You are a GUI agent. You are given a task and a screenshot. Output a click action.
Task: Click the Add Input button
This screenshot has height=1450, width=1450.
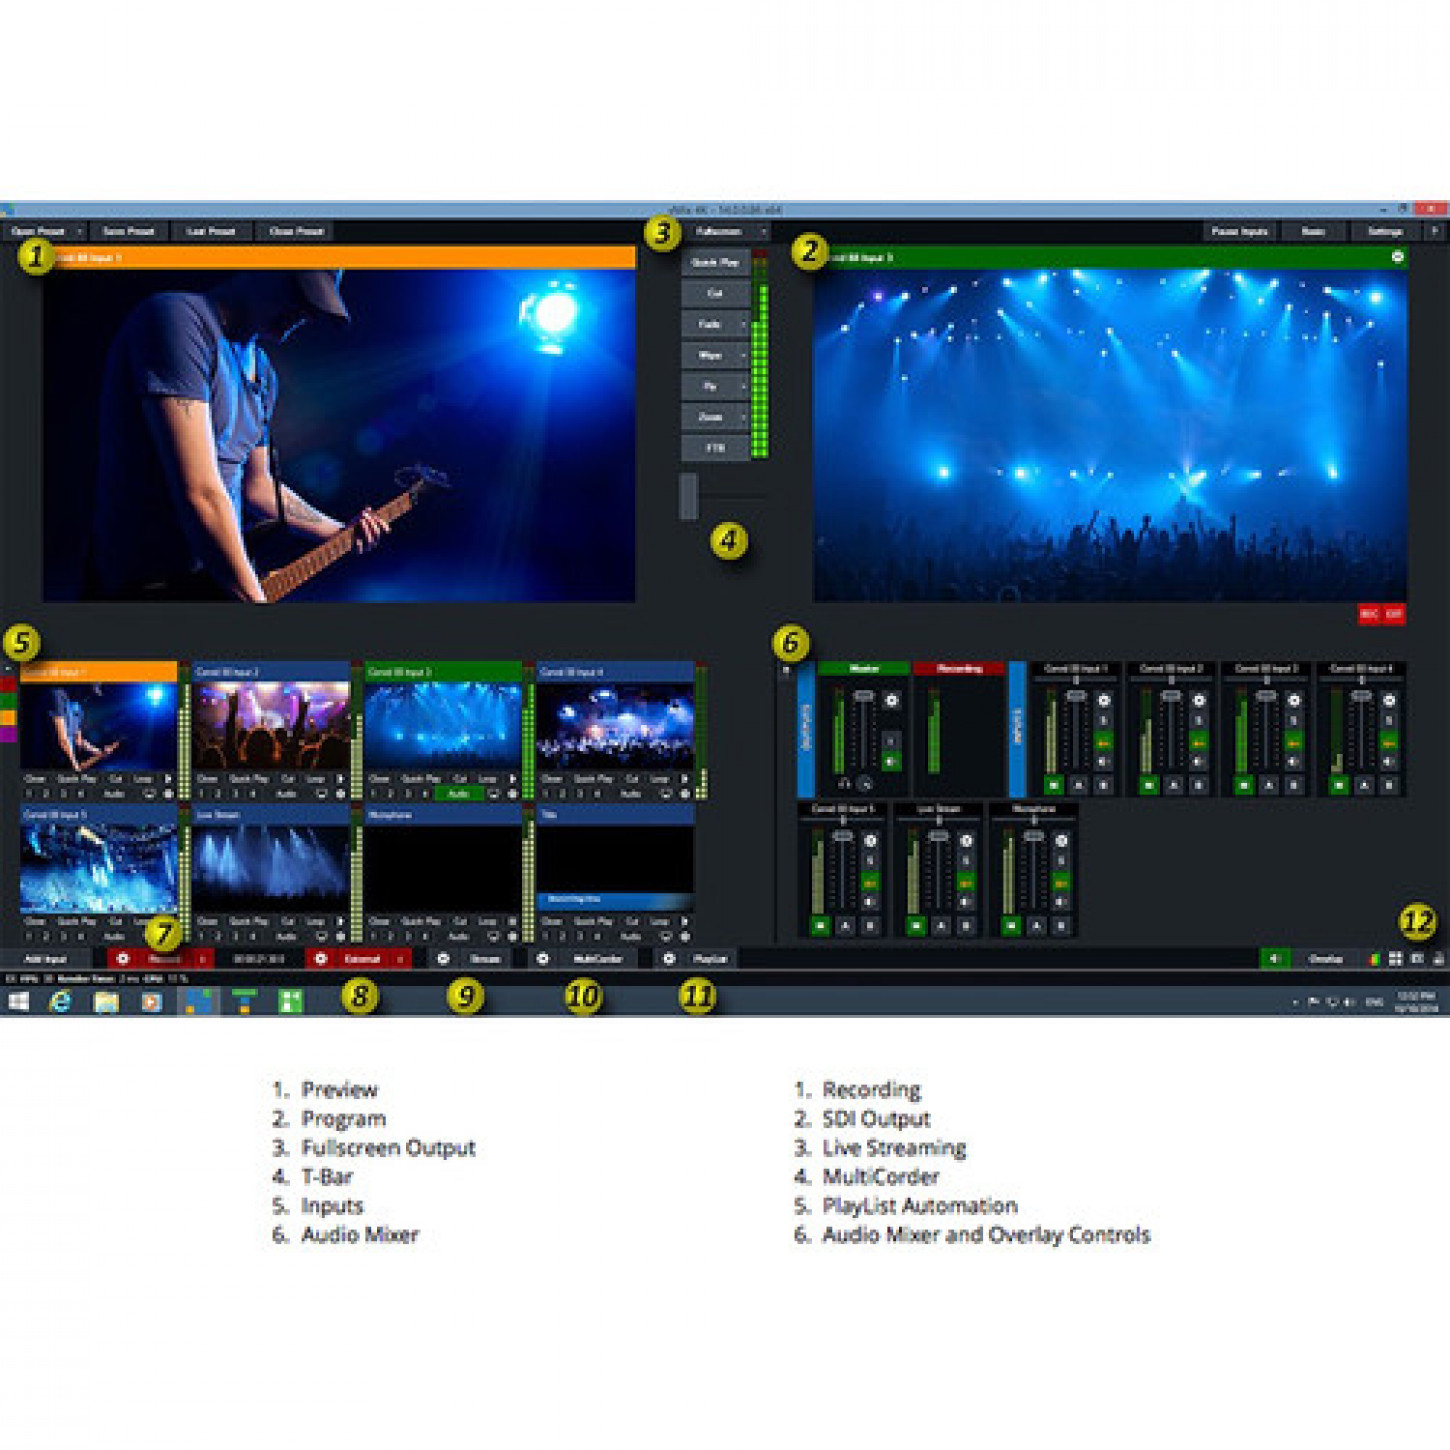45,959
